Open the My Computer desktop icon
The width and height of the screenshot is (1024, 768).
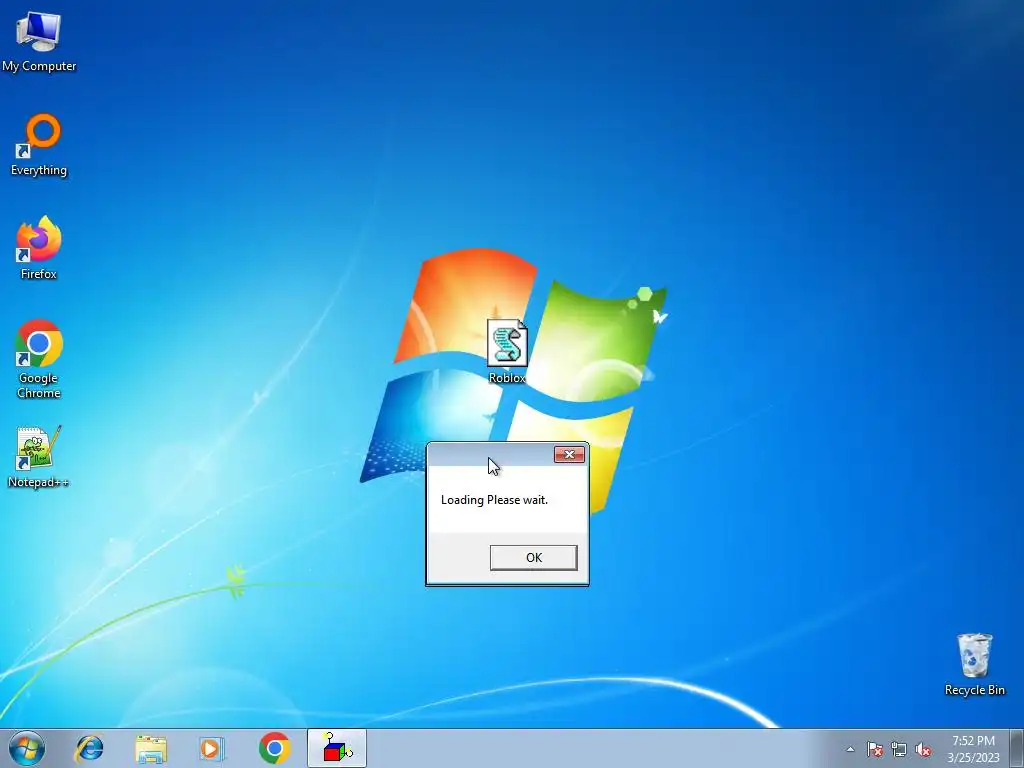pyautogui.click(x=39, y=41)
